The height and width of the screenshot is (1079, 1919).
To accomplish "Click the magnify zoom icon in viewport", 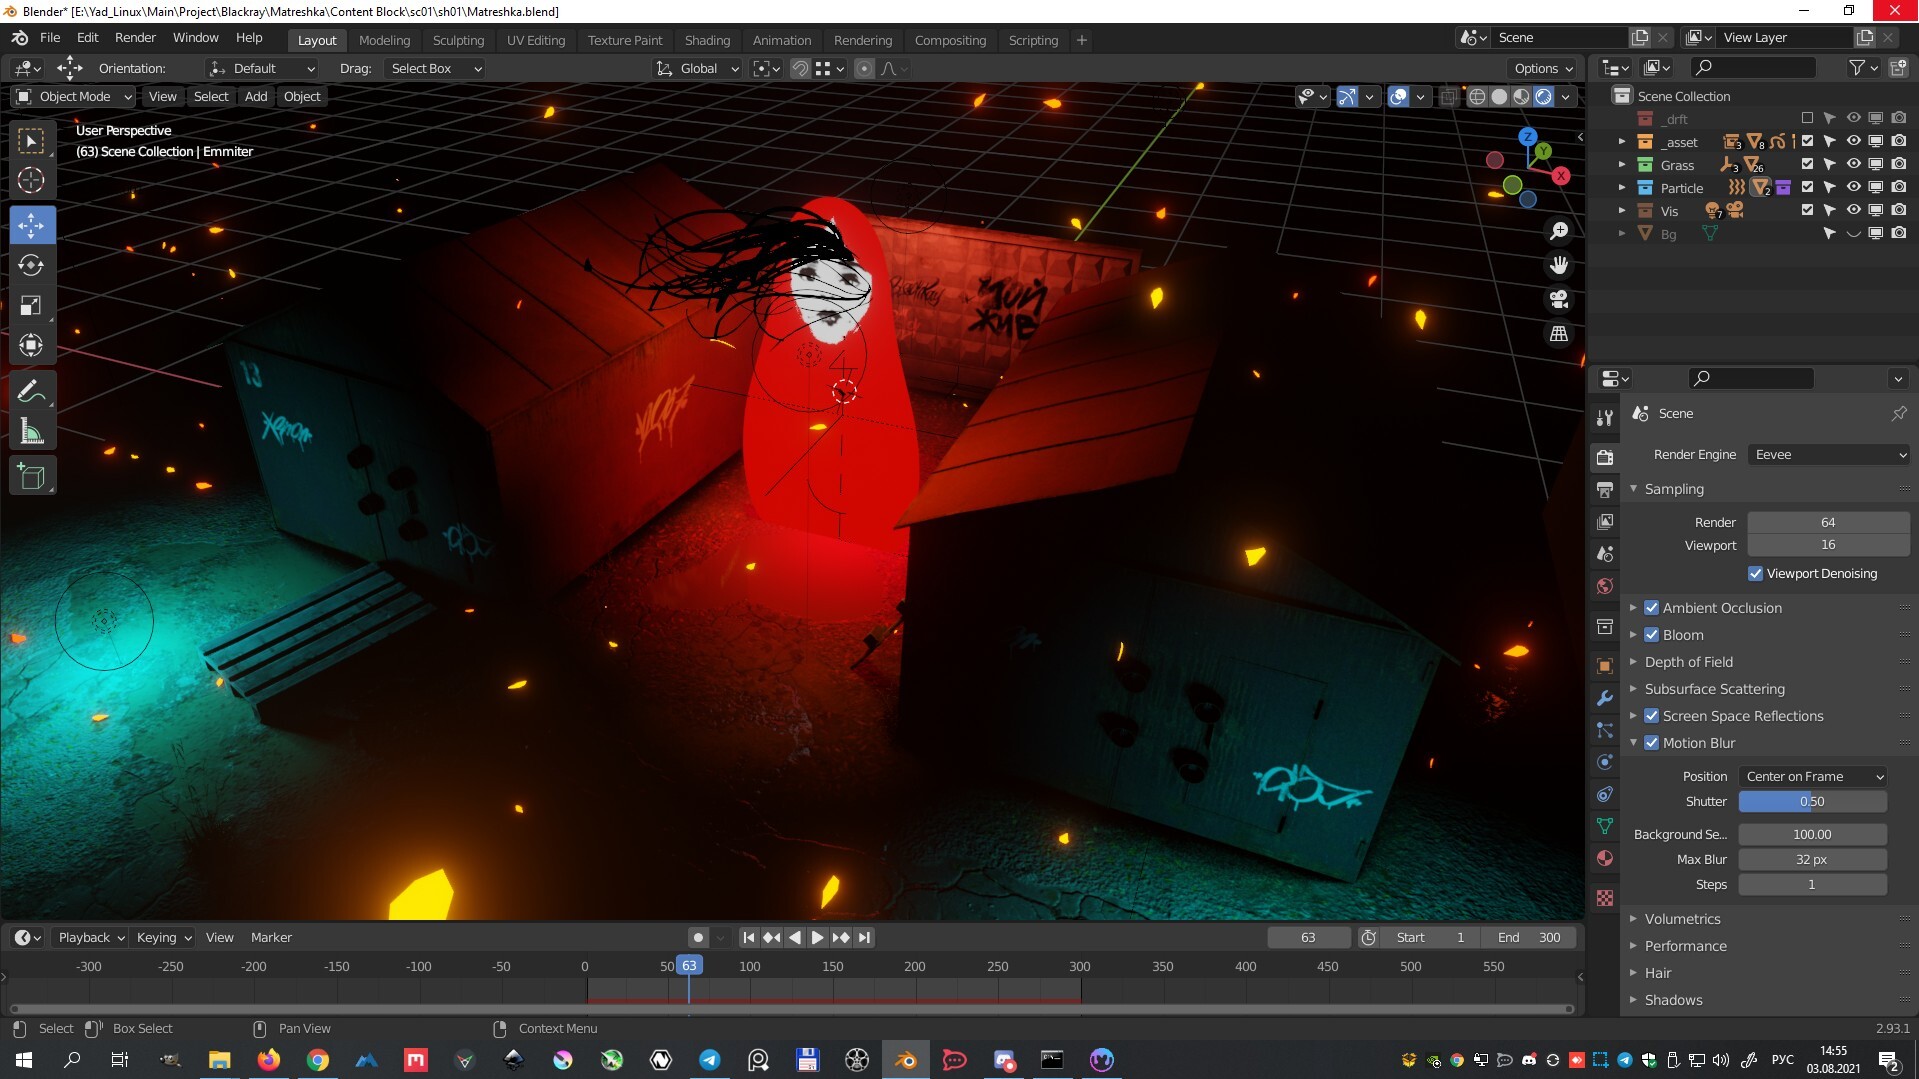I will click(x=1558, y=230).
